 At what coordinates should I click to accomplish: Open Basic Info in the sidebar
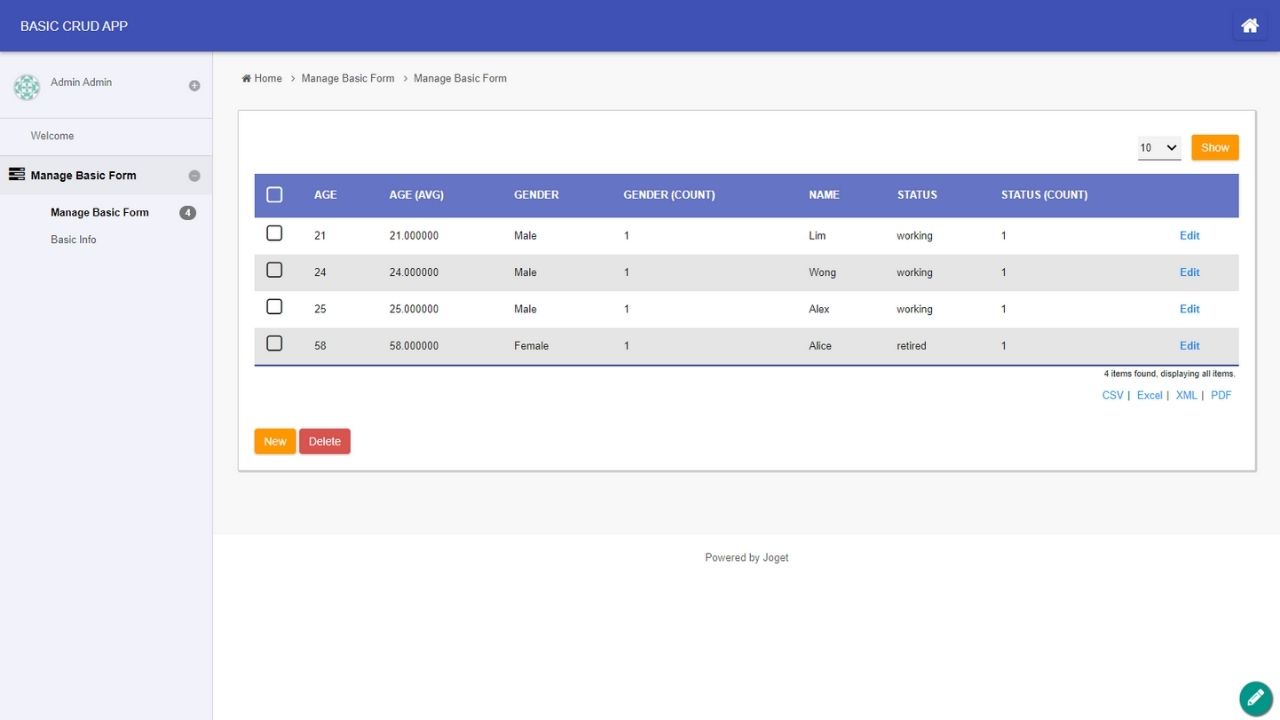tap(73, 240)
